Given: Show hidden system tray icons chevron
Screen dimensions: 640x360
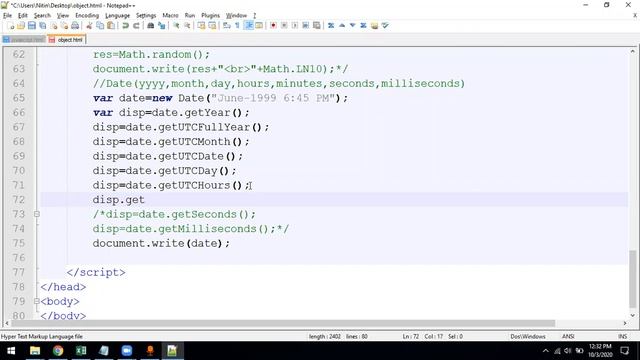Looking at the screenshot, I should [x=546, y=351].
